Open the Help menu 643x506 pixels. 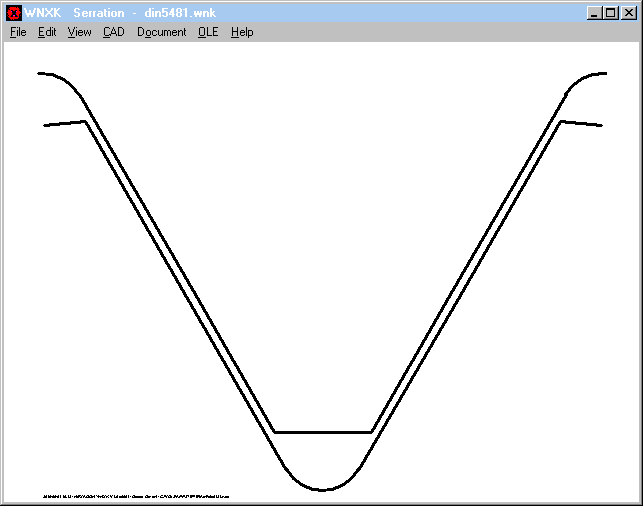tap(242, 32)
